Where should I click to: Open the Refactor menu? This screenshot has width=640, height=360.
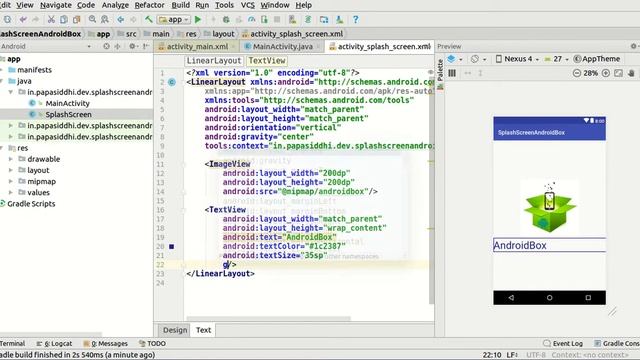(x=149, y=5)
